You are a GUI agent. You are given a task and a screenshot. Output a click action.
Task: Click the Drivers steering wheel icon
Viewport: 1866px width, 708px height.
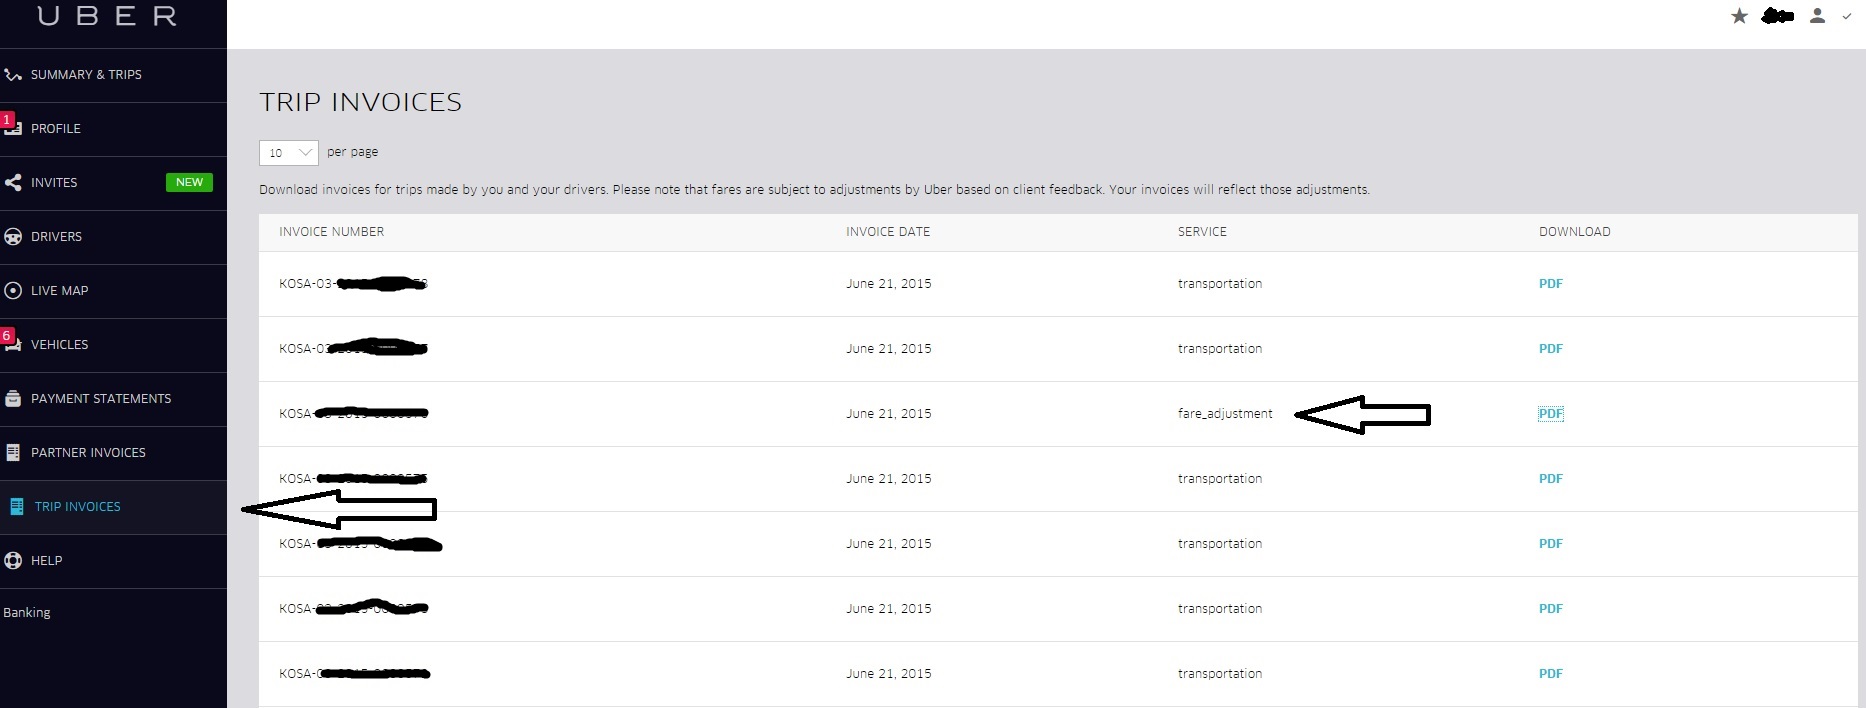(13, 237)
